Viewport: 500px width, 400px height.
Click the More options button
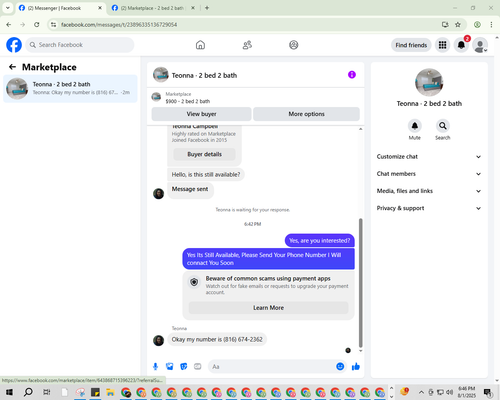click(306, 114)
